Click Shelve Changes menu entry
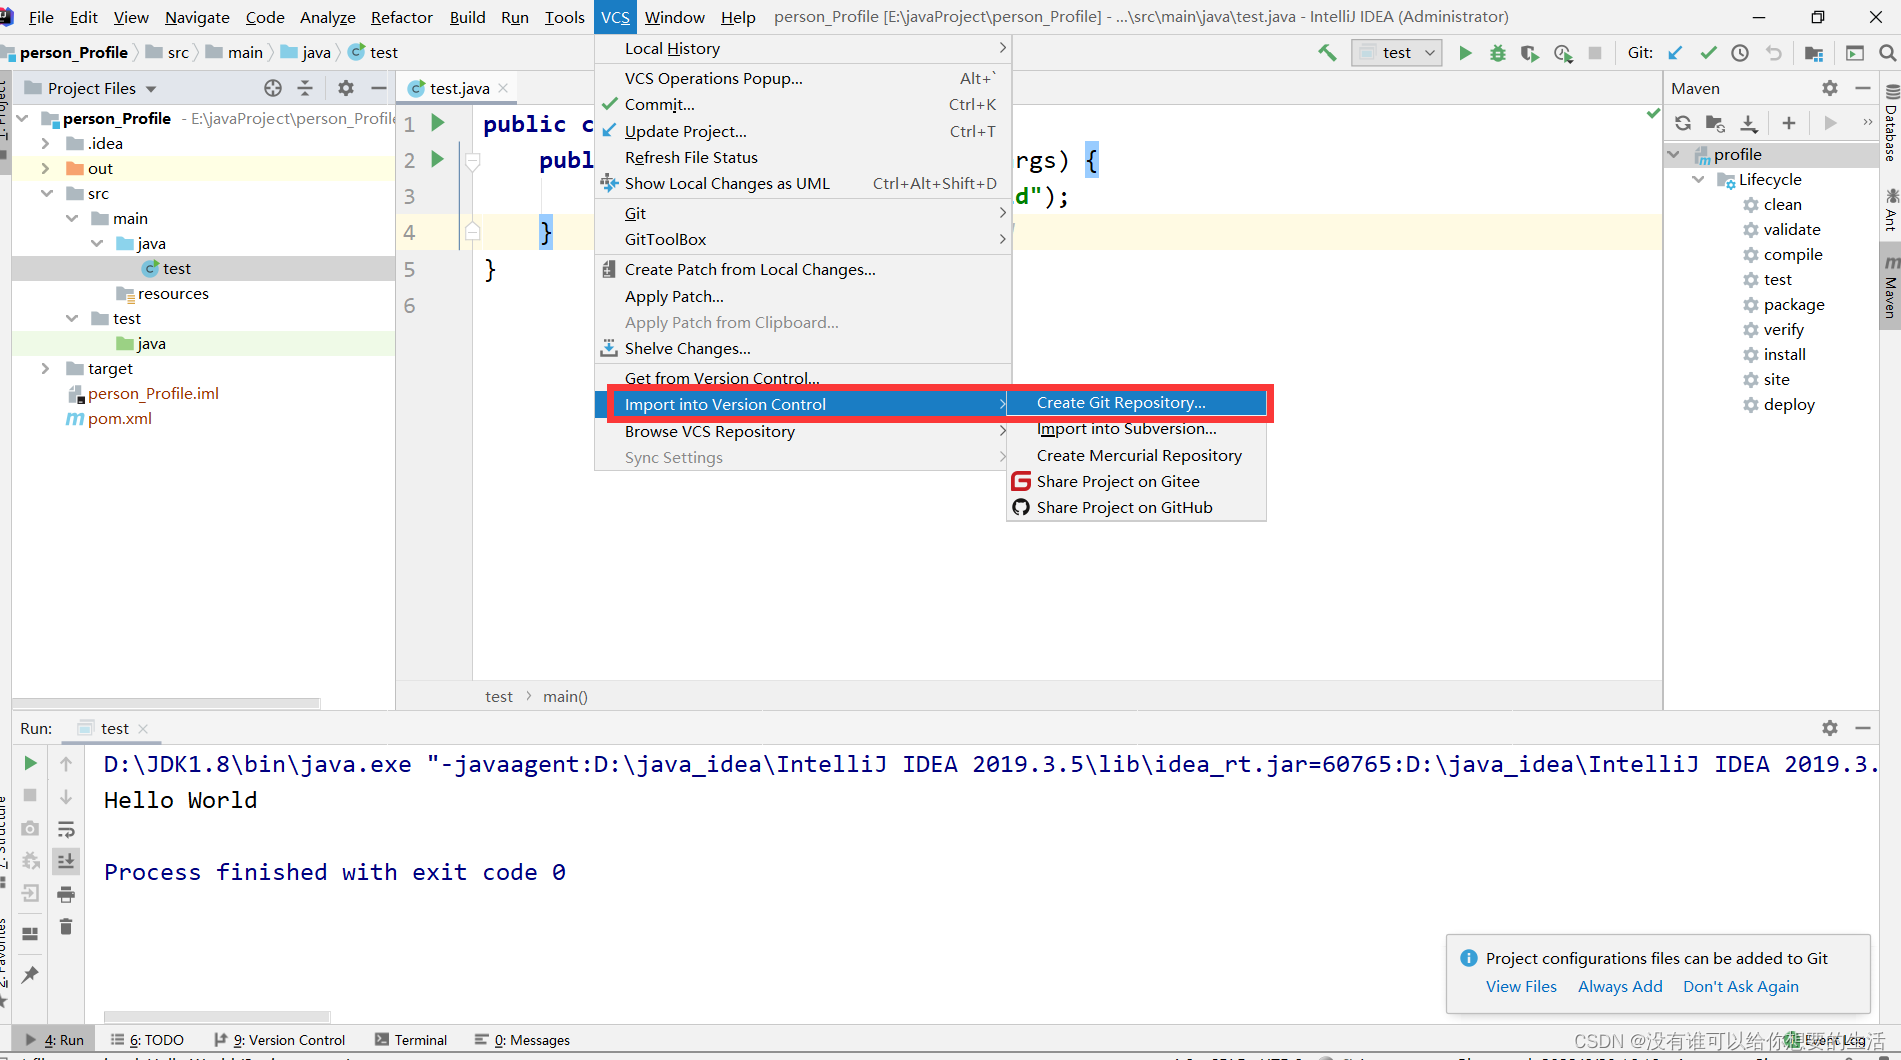This screenshot has width=1901, height=1060. tap(803, 348)
